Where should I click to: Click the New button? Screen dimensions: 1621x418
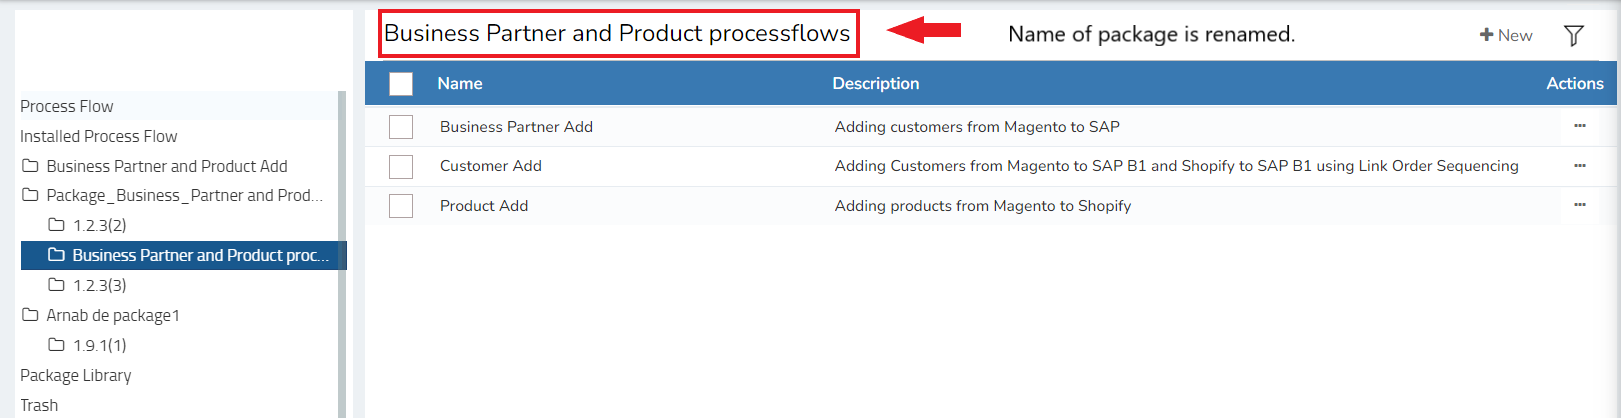(x=1506, y=35)
